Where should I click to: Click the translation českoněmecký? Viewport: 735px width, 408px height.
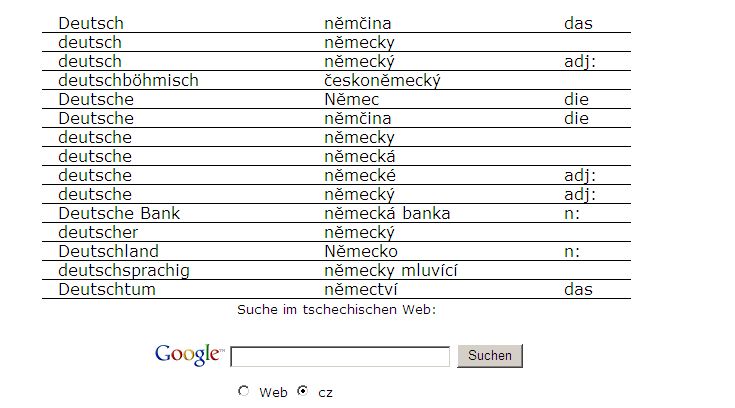point(382,80)
